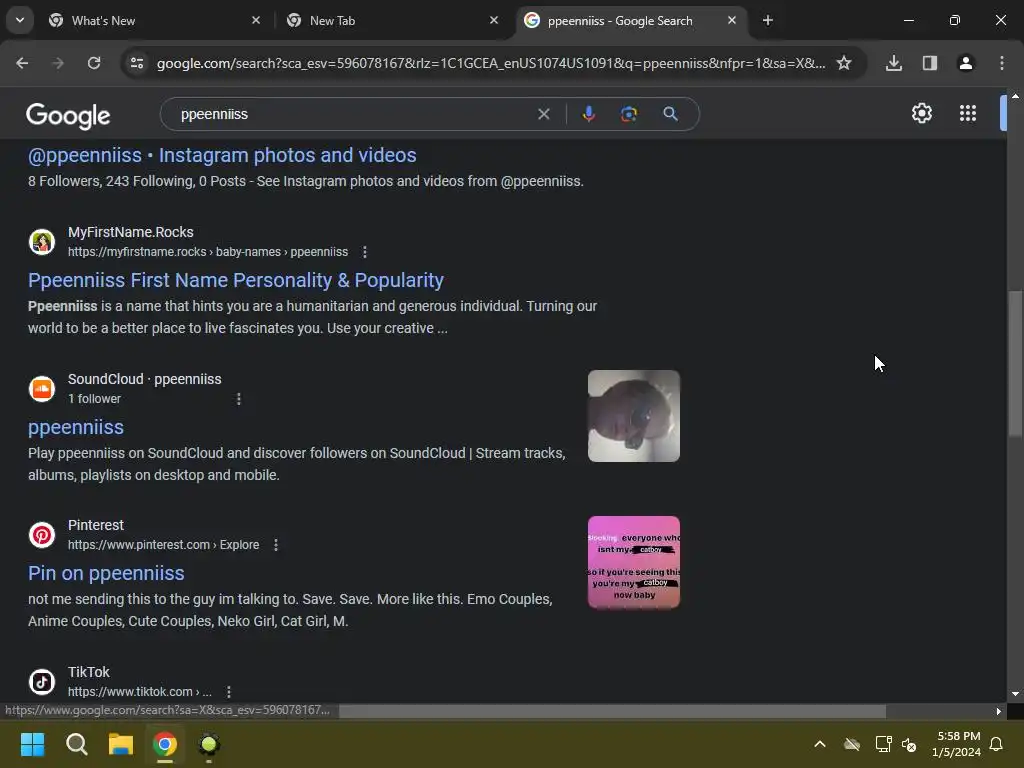Close the What's New tab
Image resolution: width=1024 pixels, height=768 pixels.
[256, 20]
